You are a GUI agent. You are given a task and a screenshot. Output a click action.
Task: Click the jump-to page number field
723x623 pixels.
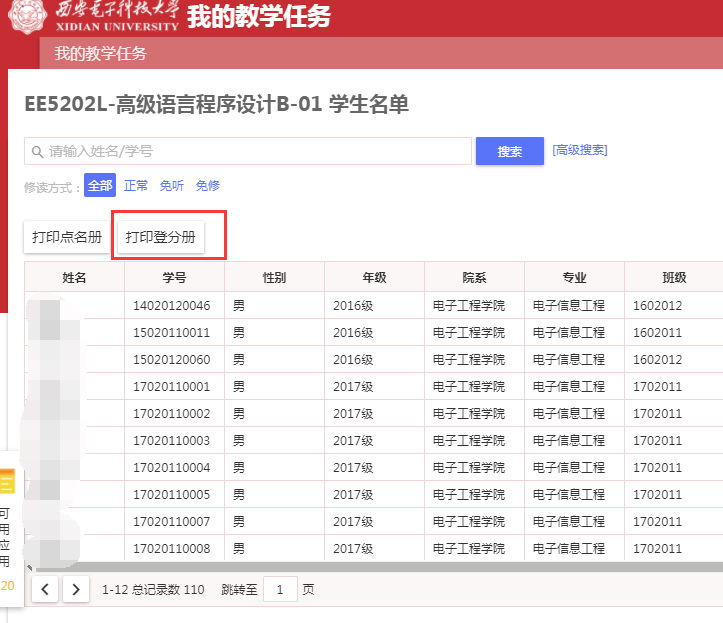(280, 589)
